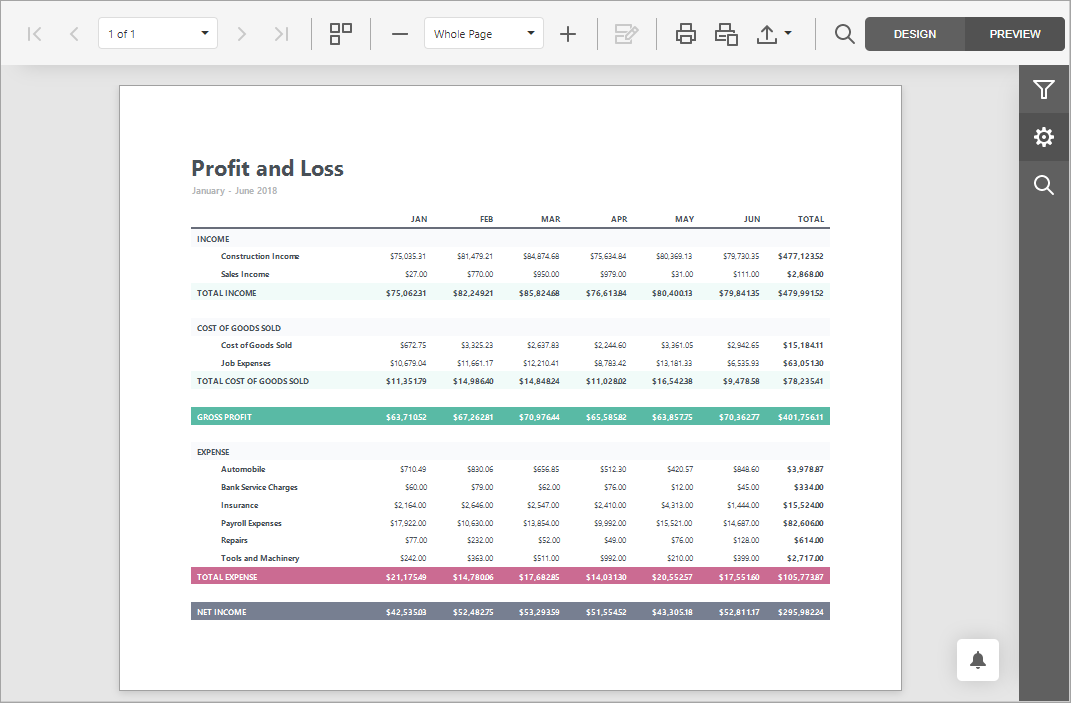This screenshot has height=703, width=1071.
Task: Open the filter panel from the right sidebar
Action: point(1044,89)
